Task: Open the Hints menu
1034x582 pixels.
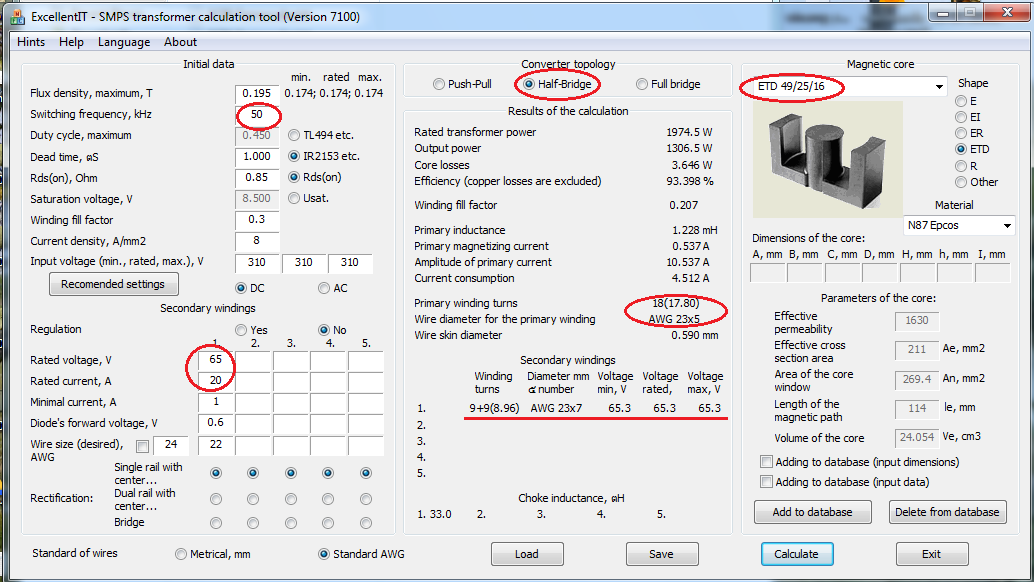Action: pos(31,42)
